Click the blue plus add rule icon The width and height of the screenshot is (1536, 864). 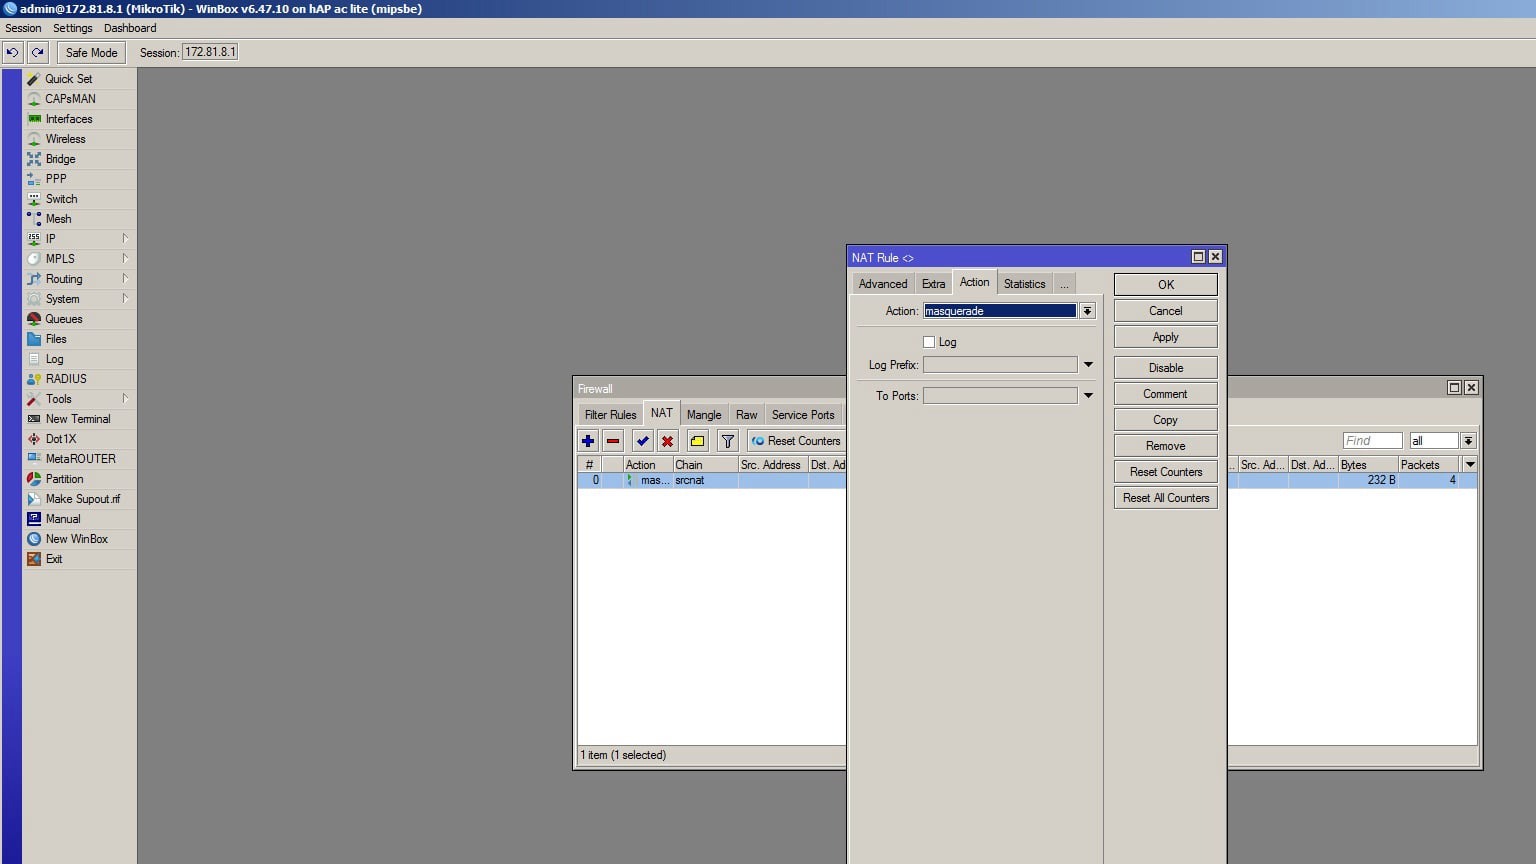click(588, 441)
